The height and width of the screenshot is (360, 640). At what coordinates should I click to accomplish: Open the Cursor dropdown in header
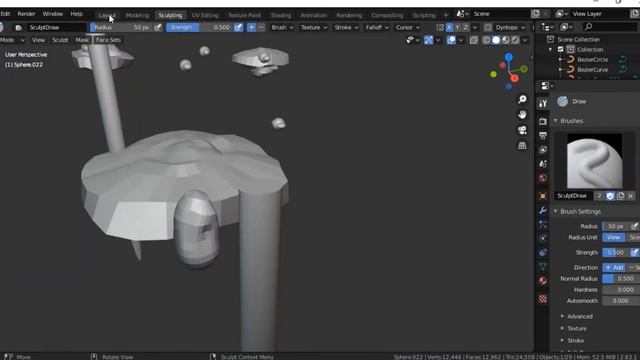(408, 27)
